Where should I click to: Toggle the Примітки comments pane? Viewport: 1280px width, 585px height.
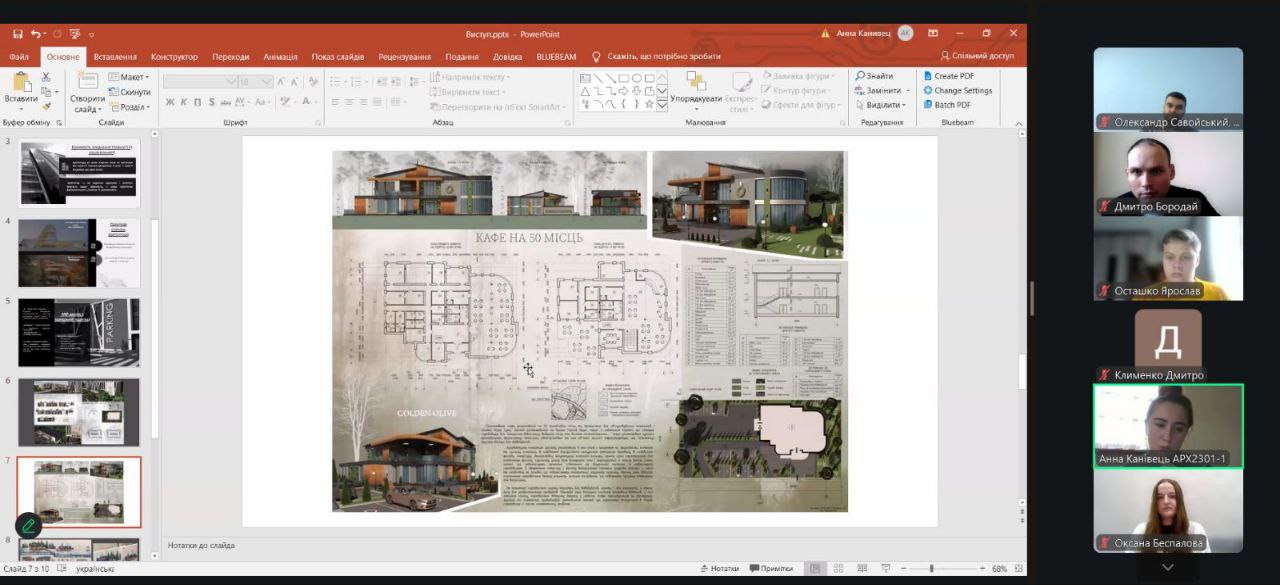click(770, 569)
